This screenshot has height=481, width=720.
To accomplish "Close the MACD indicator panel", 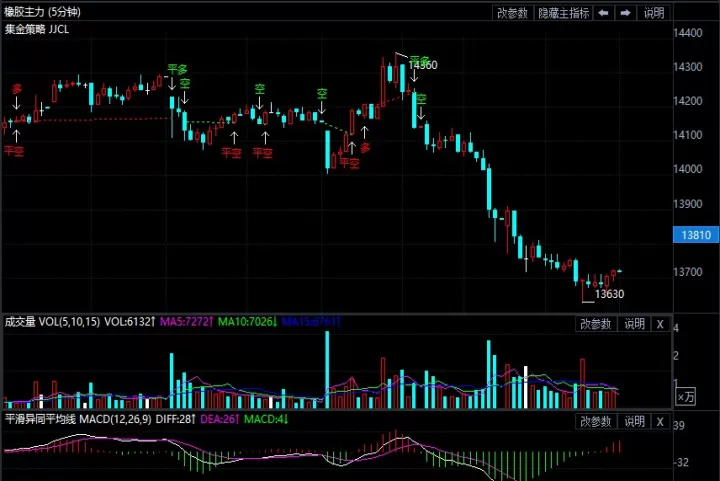I will tap(660, 421).
